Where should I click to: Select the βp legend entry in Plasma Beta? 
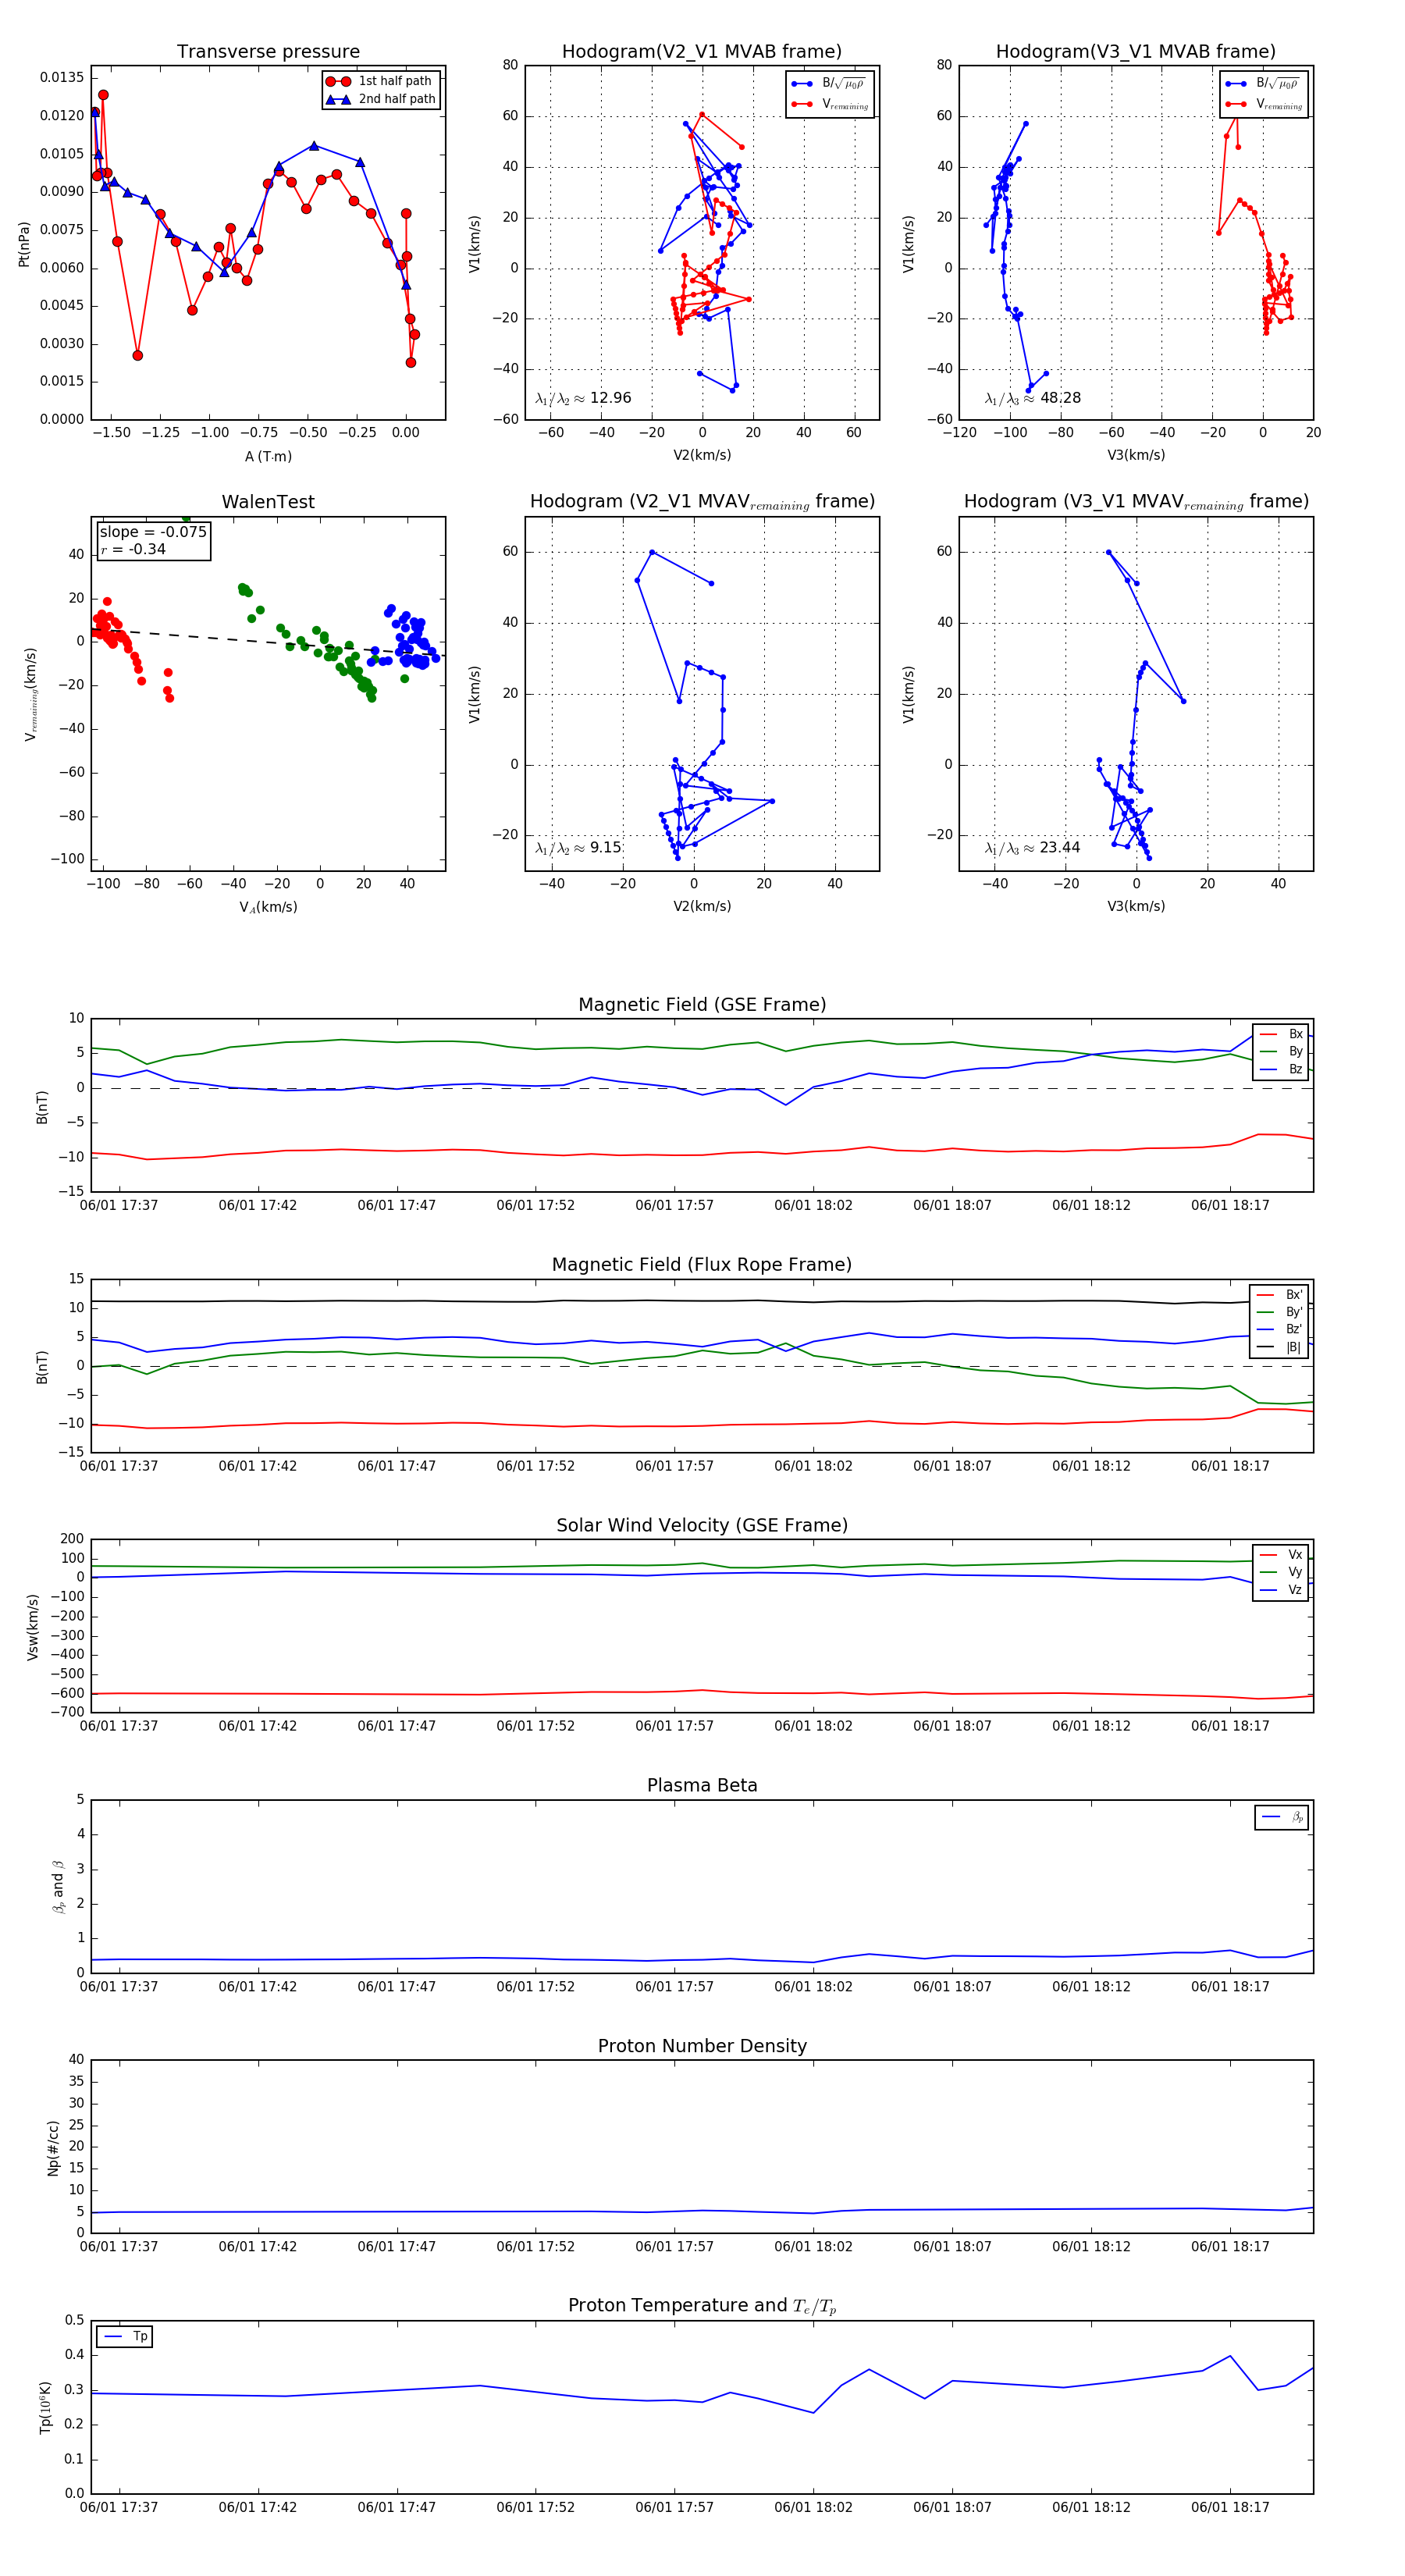(x=1282, y=1817)
